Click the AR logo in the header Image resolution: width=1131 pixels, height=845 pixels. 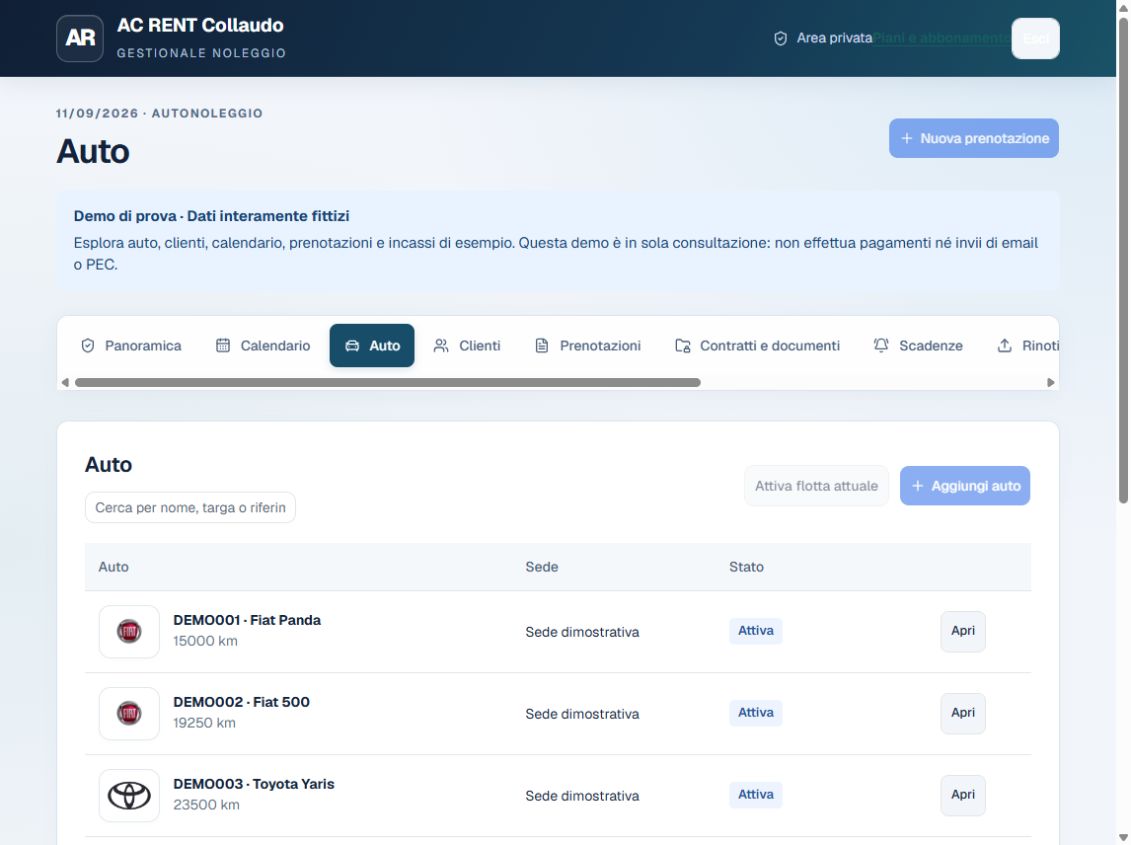[x=80, y=38]
